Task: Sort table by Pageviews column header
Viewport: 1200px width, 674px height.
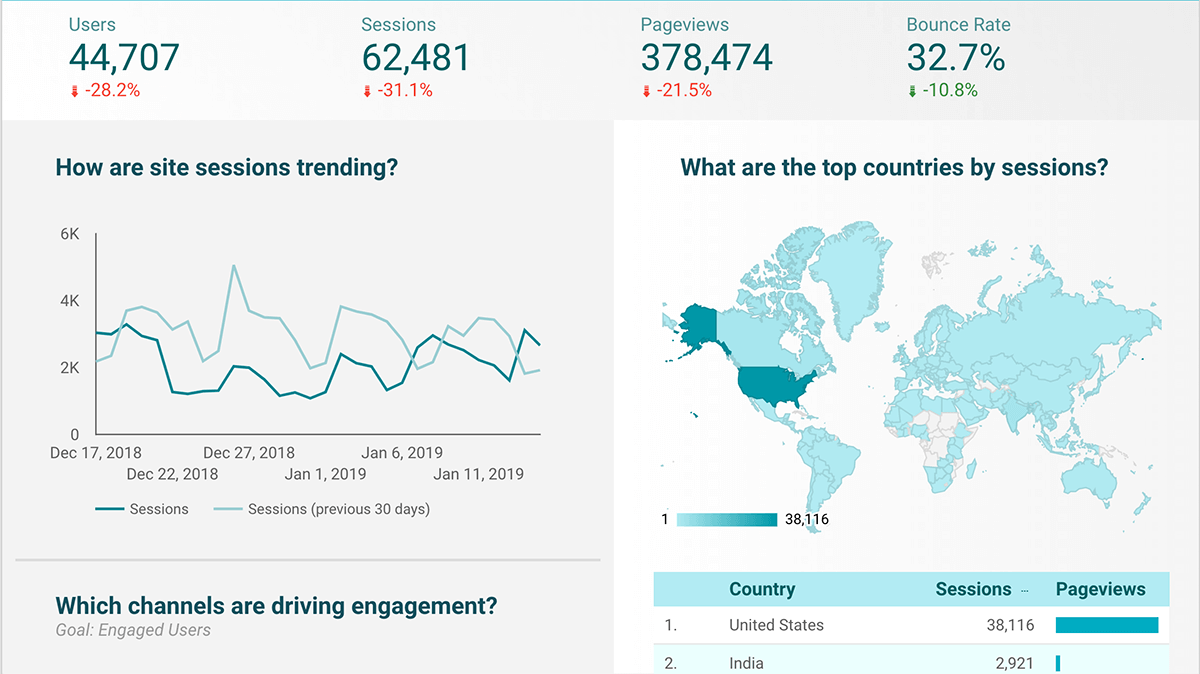Action: [x=1100, y=590]
